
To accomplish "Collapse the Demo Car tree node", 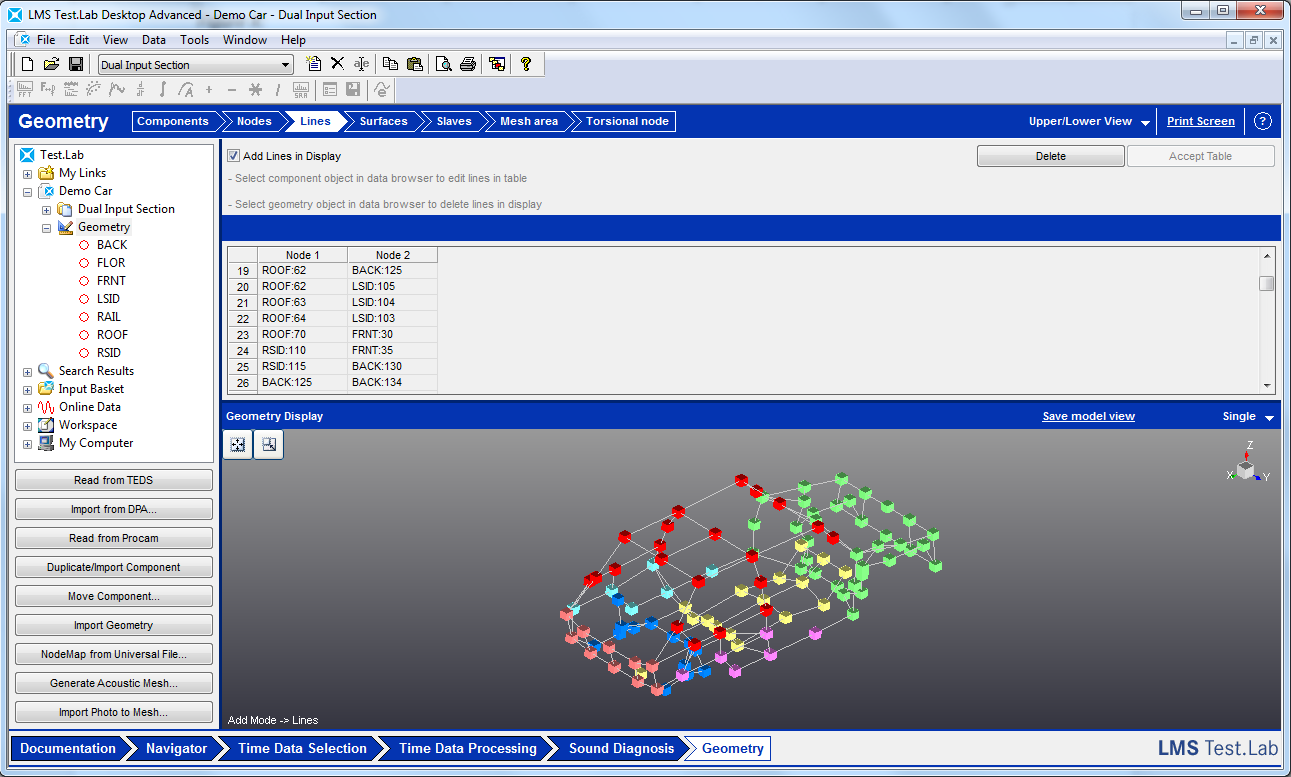I will tap(28, 191).
